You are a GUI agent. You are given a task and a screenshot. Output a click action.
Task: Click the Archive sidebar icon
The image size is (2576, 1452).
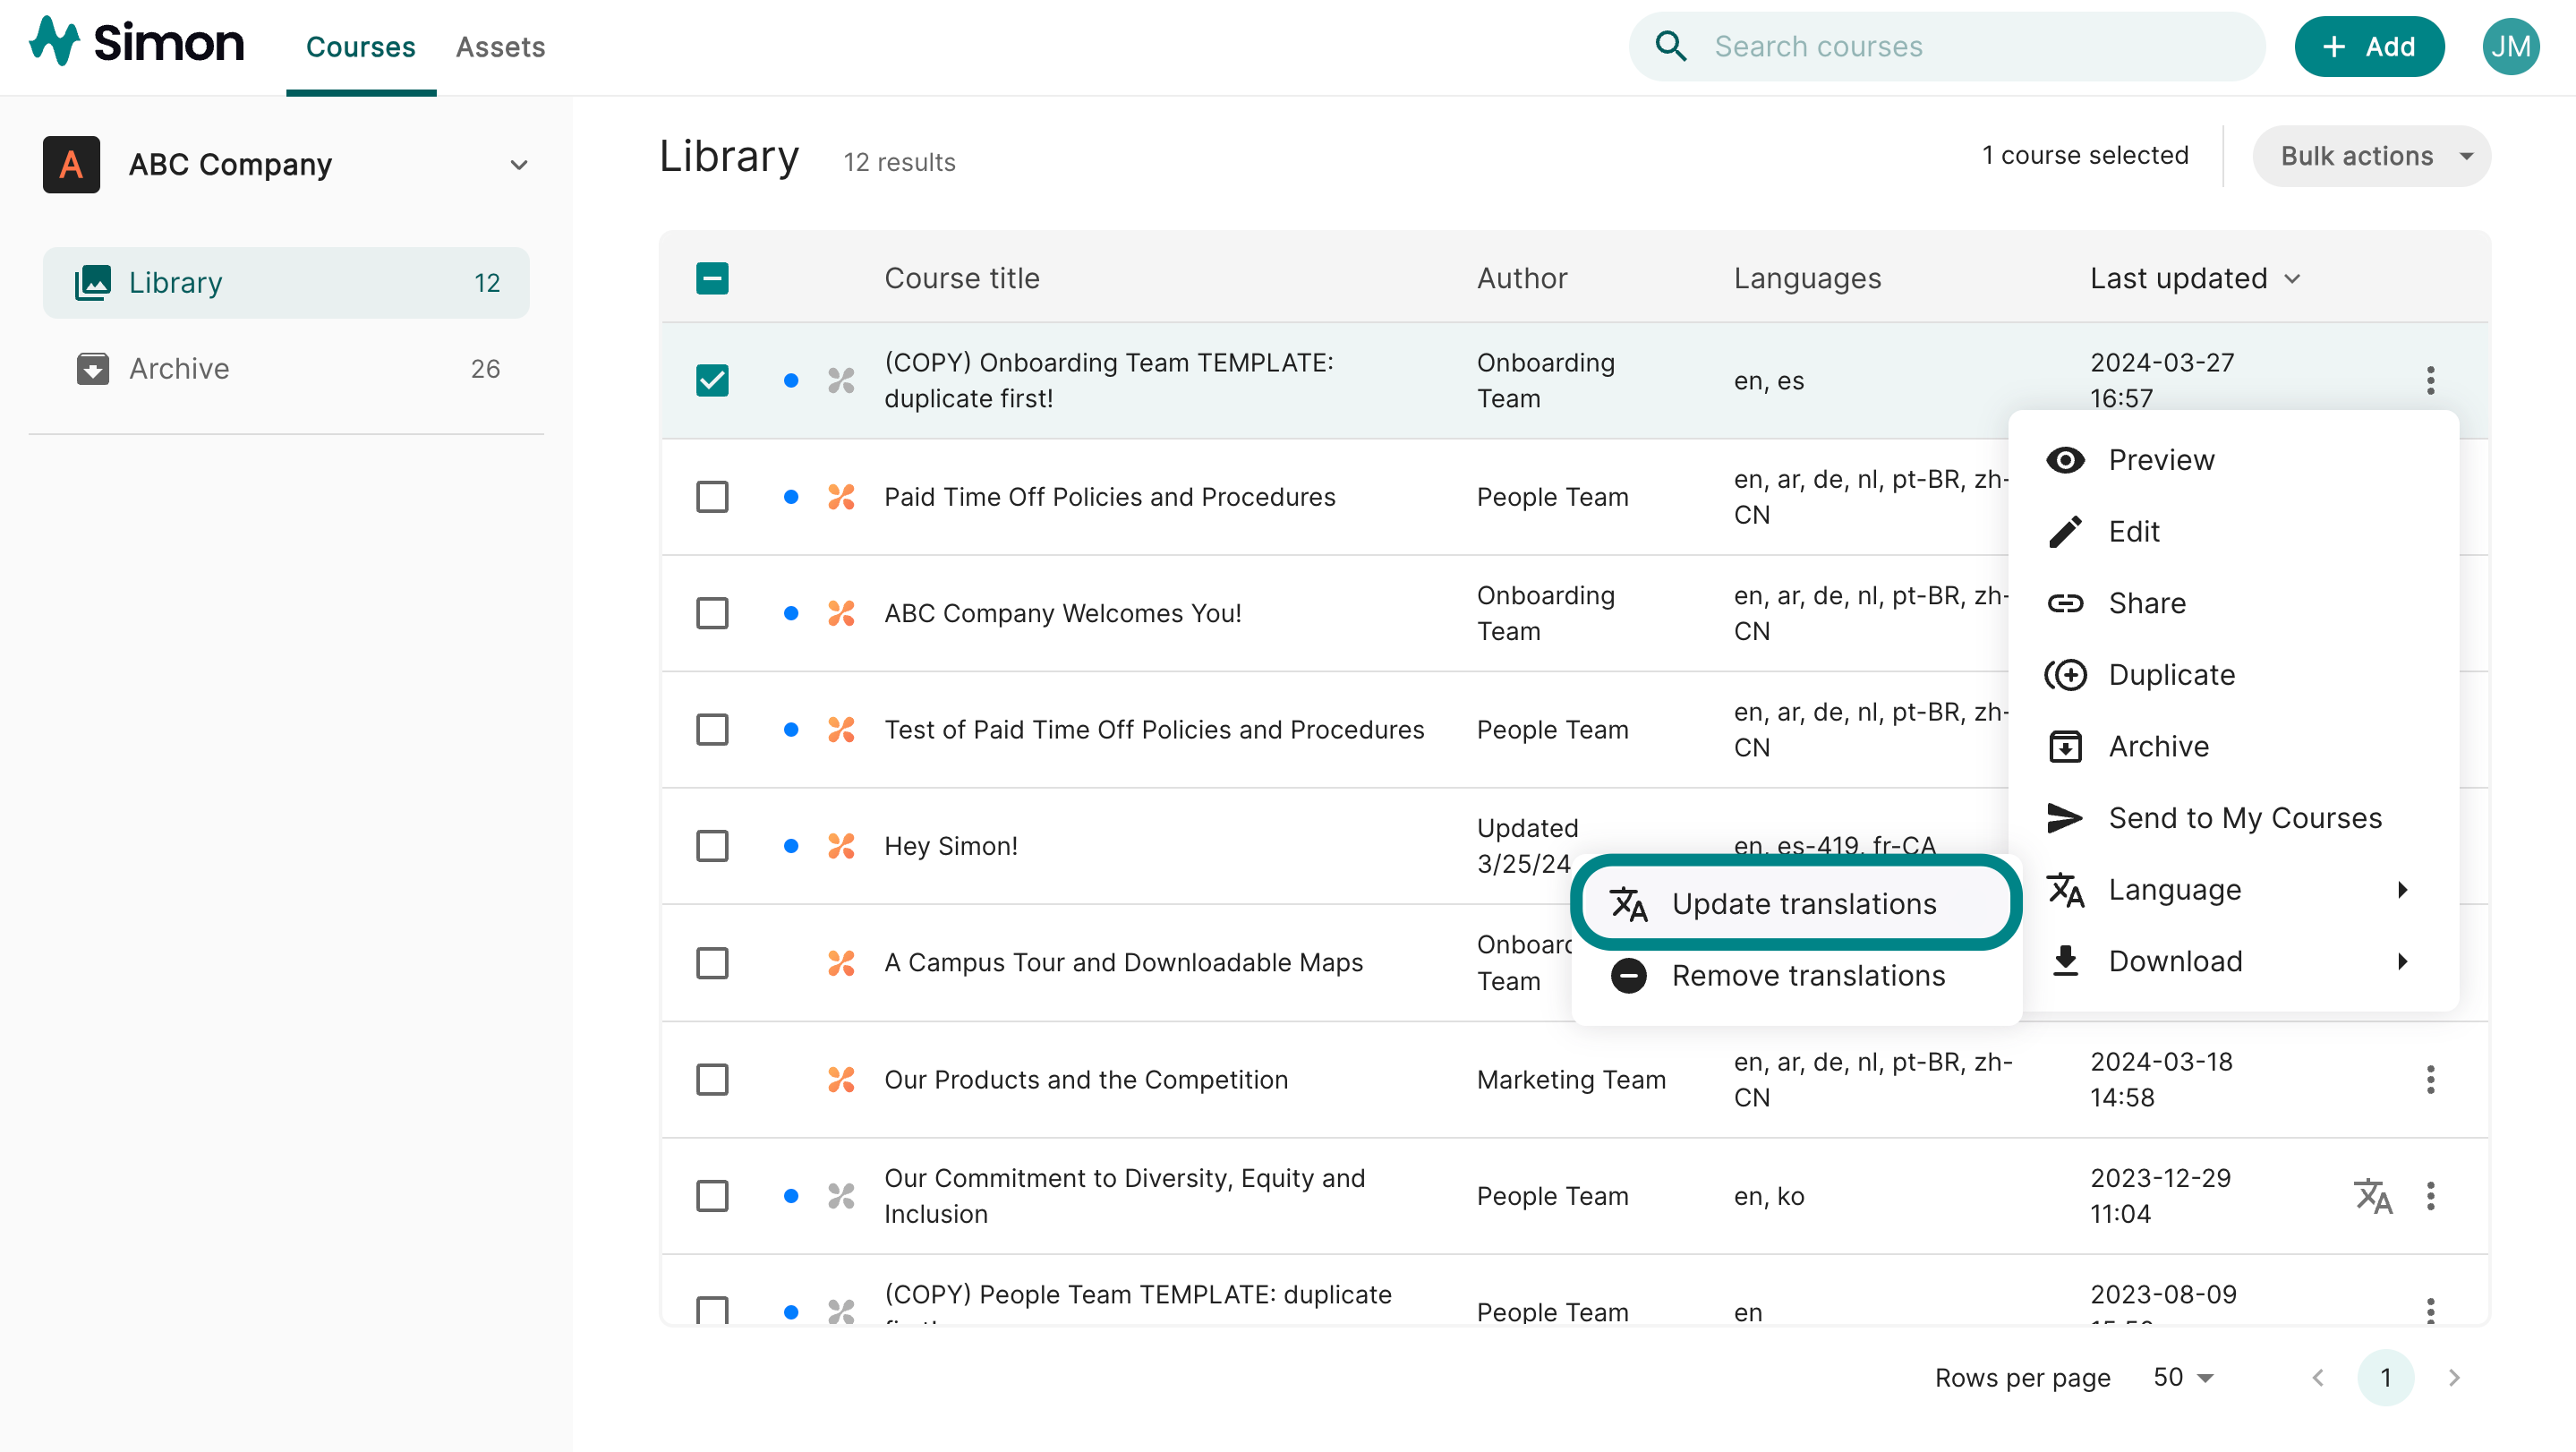pos(93,369)
